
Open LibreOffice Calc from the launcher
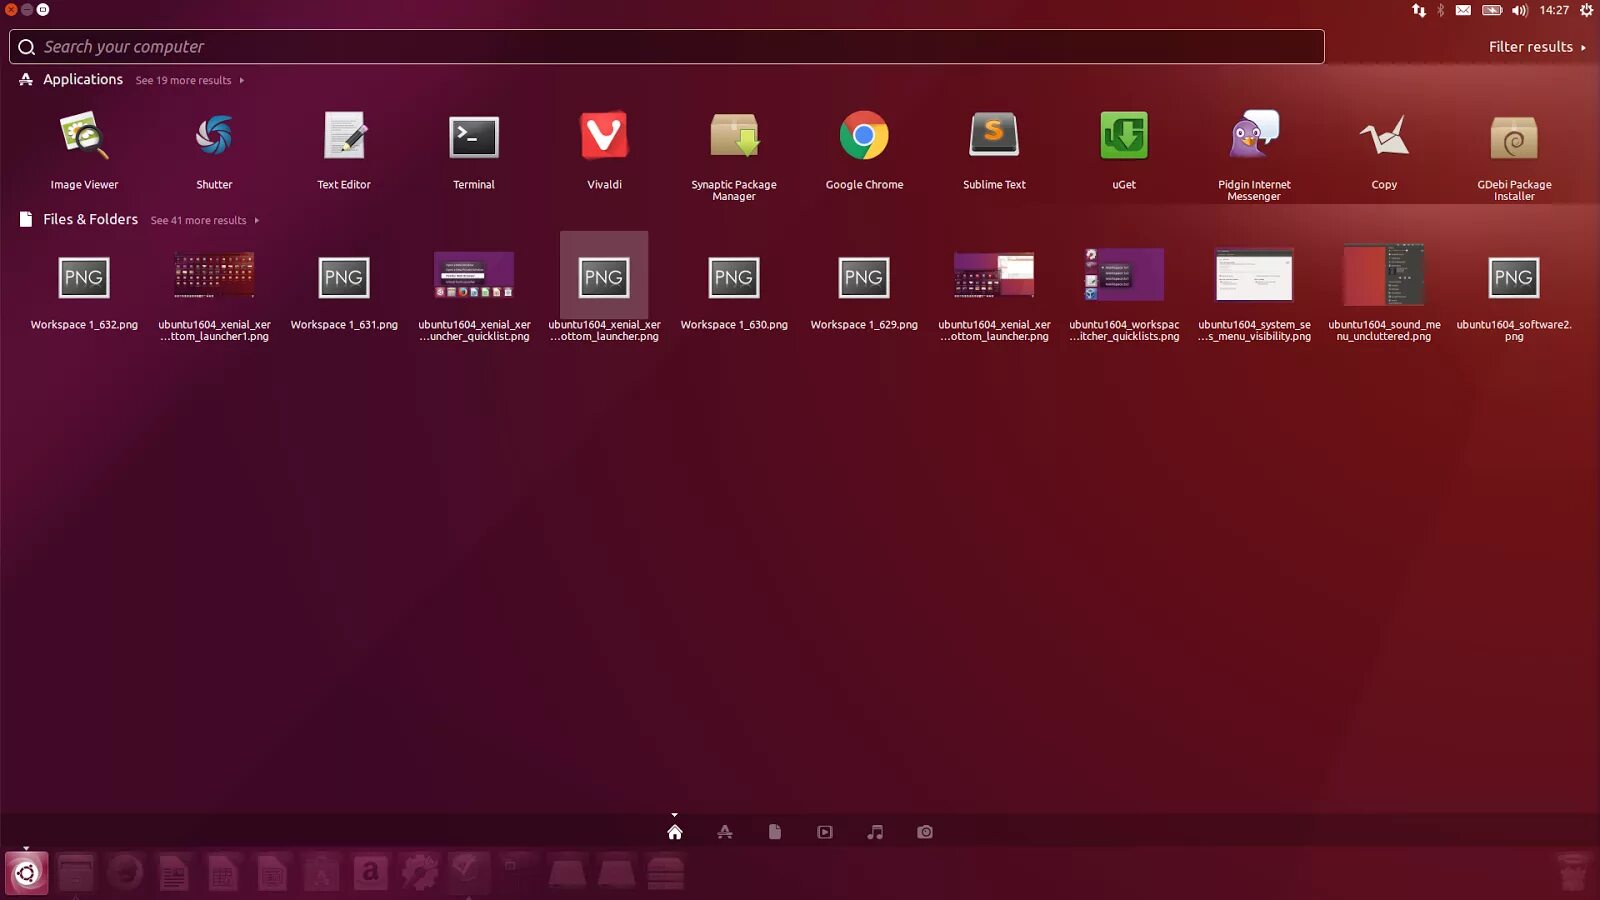pyautogui.click(x=222, y=874)
